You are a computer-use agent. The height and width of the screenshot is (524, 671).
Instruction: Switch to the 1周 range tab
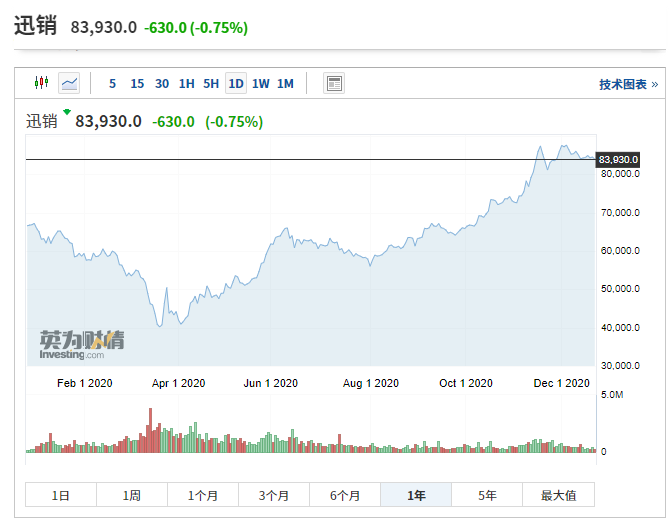(x=132, y=495)
